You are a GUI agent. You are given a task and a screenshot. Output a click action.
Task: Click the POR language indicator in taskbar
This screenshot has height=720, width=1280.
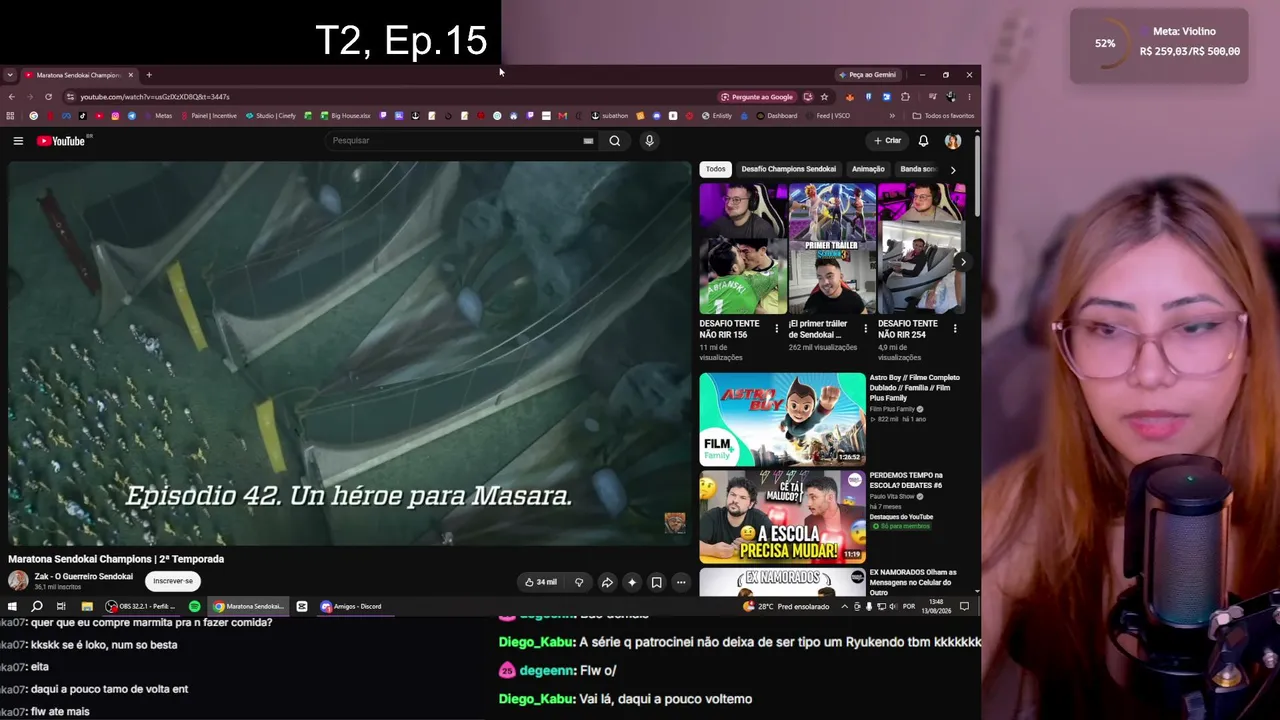click(909, 606)
